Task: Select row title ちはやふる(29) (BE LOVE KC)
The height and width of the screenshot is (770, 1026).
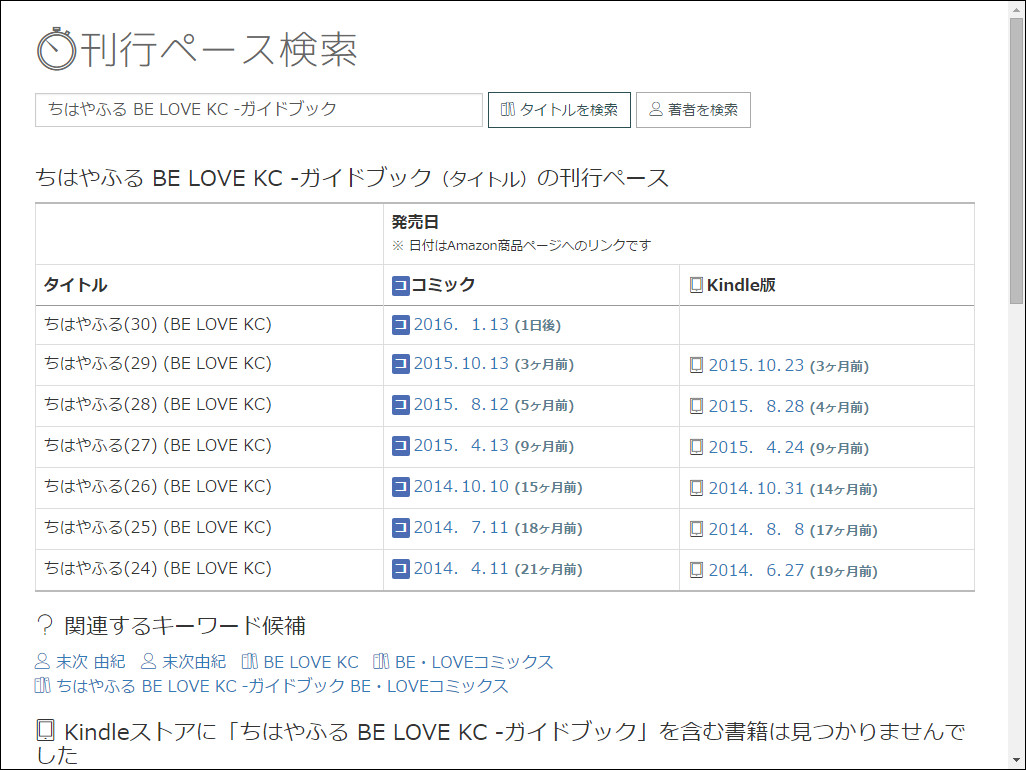Action: [158, 364]
